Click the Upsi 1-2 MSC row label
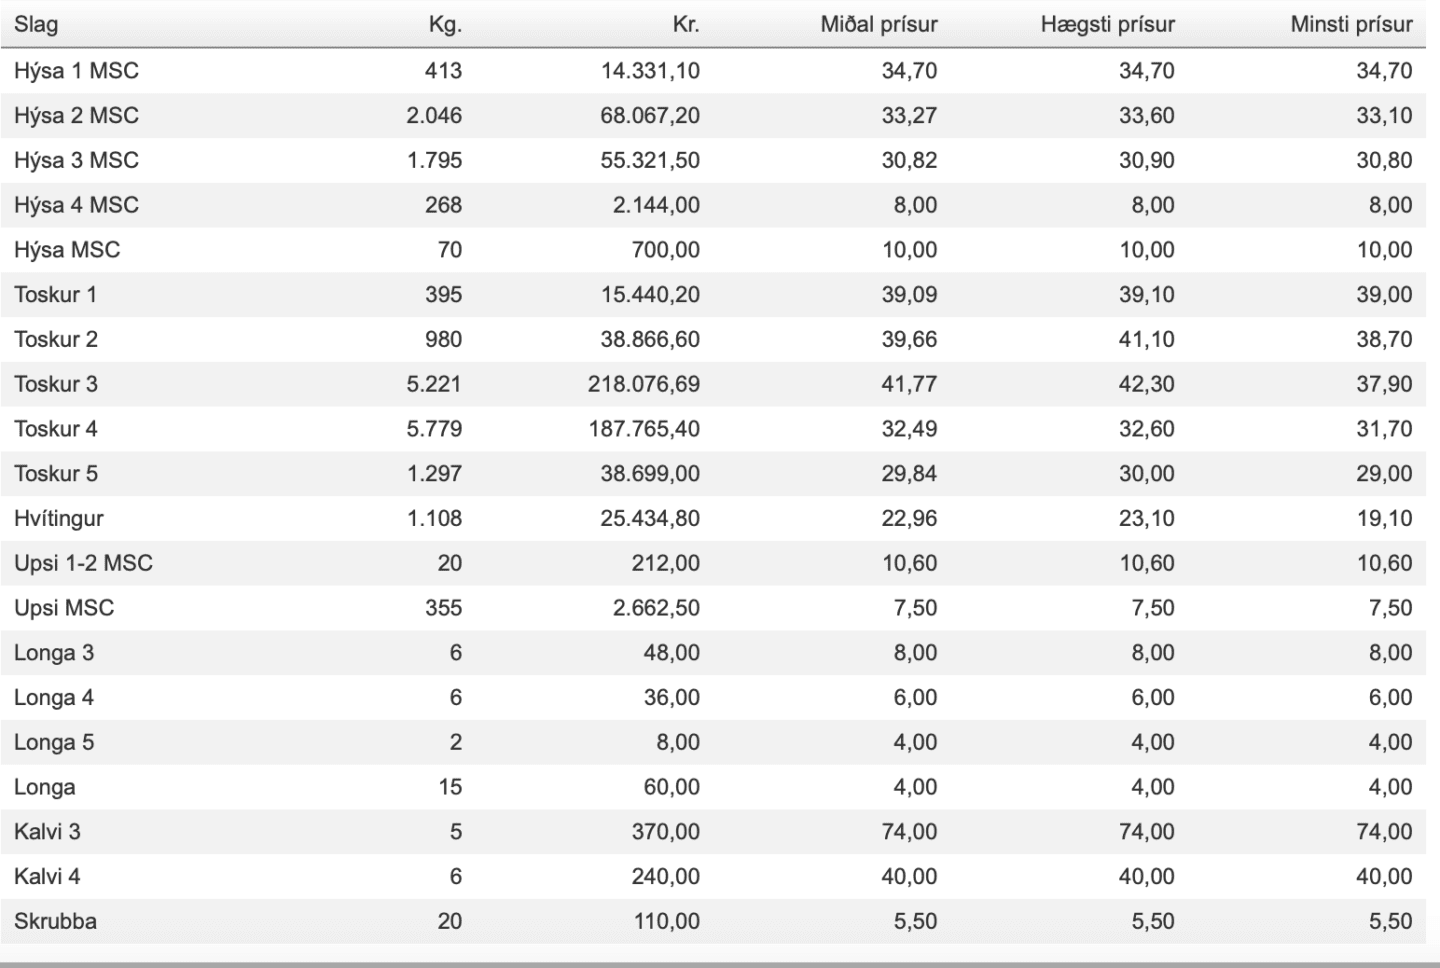The image size is (1440, 968). [83, 563]
